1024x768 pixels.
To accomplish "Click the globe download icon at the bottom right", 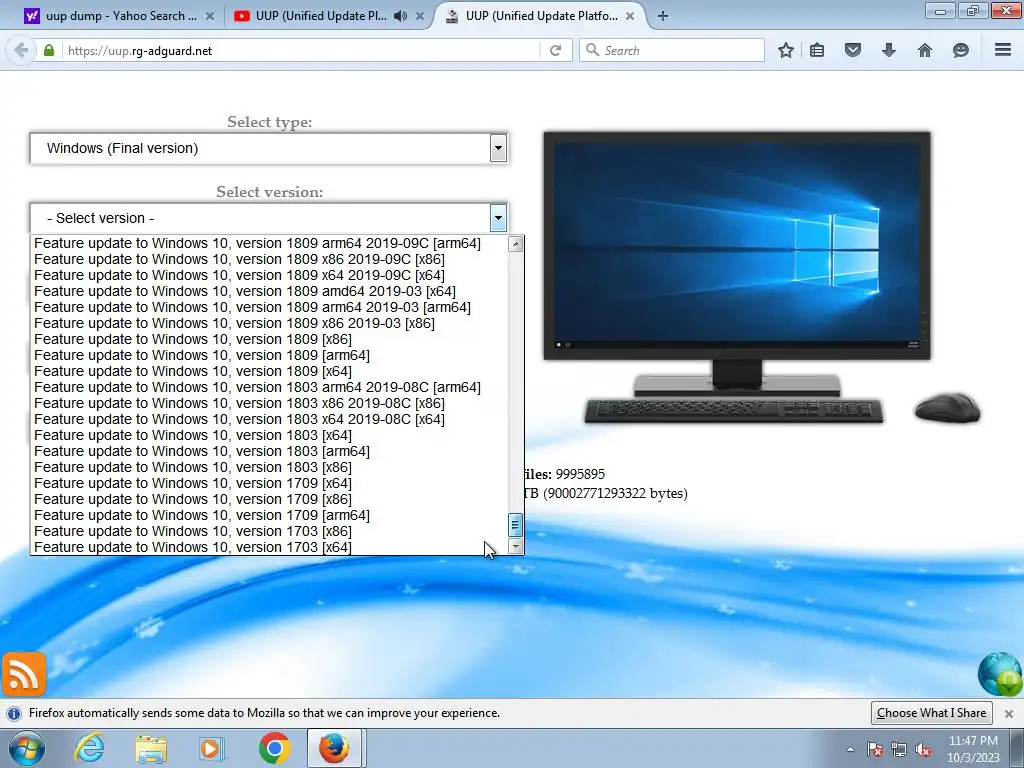I will click(1000, 674).
